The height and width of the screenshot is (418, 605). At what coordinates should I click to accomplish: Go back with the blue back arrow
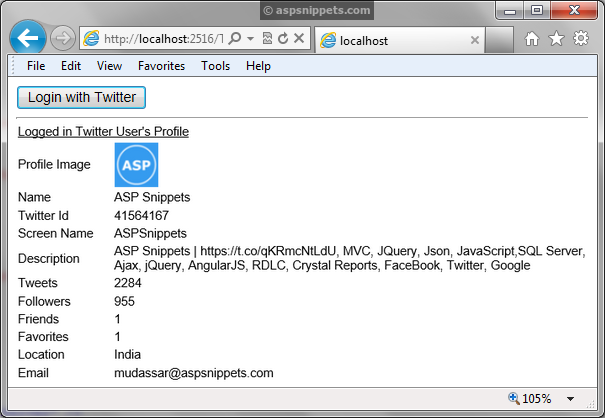tap(27, 38)
